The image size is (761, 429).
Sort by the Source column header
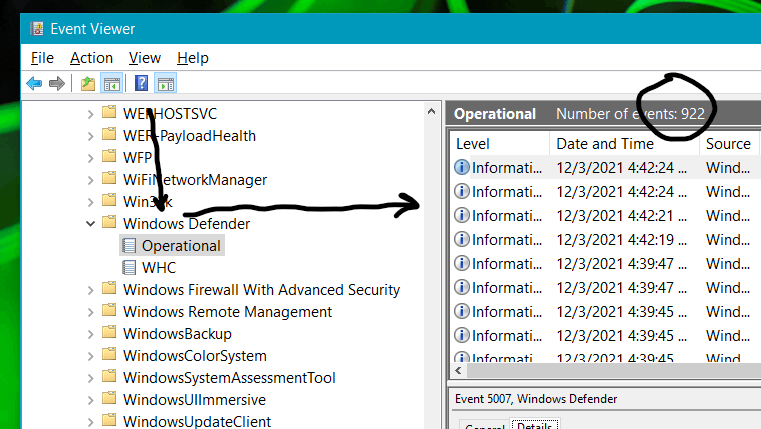pyautogui.click(x=730, y=144)
